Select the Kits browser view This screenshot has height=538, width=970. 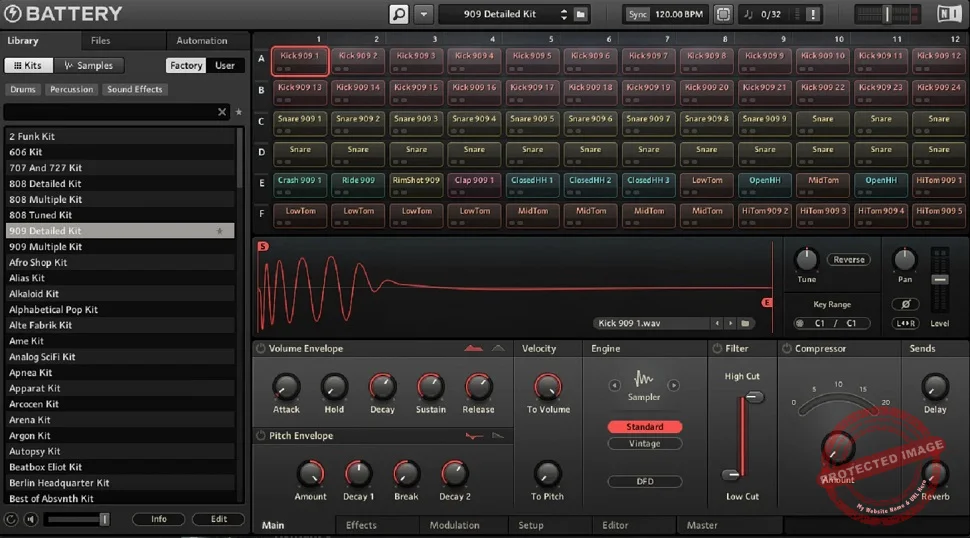pyautogui.click(x=28, y=65)
